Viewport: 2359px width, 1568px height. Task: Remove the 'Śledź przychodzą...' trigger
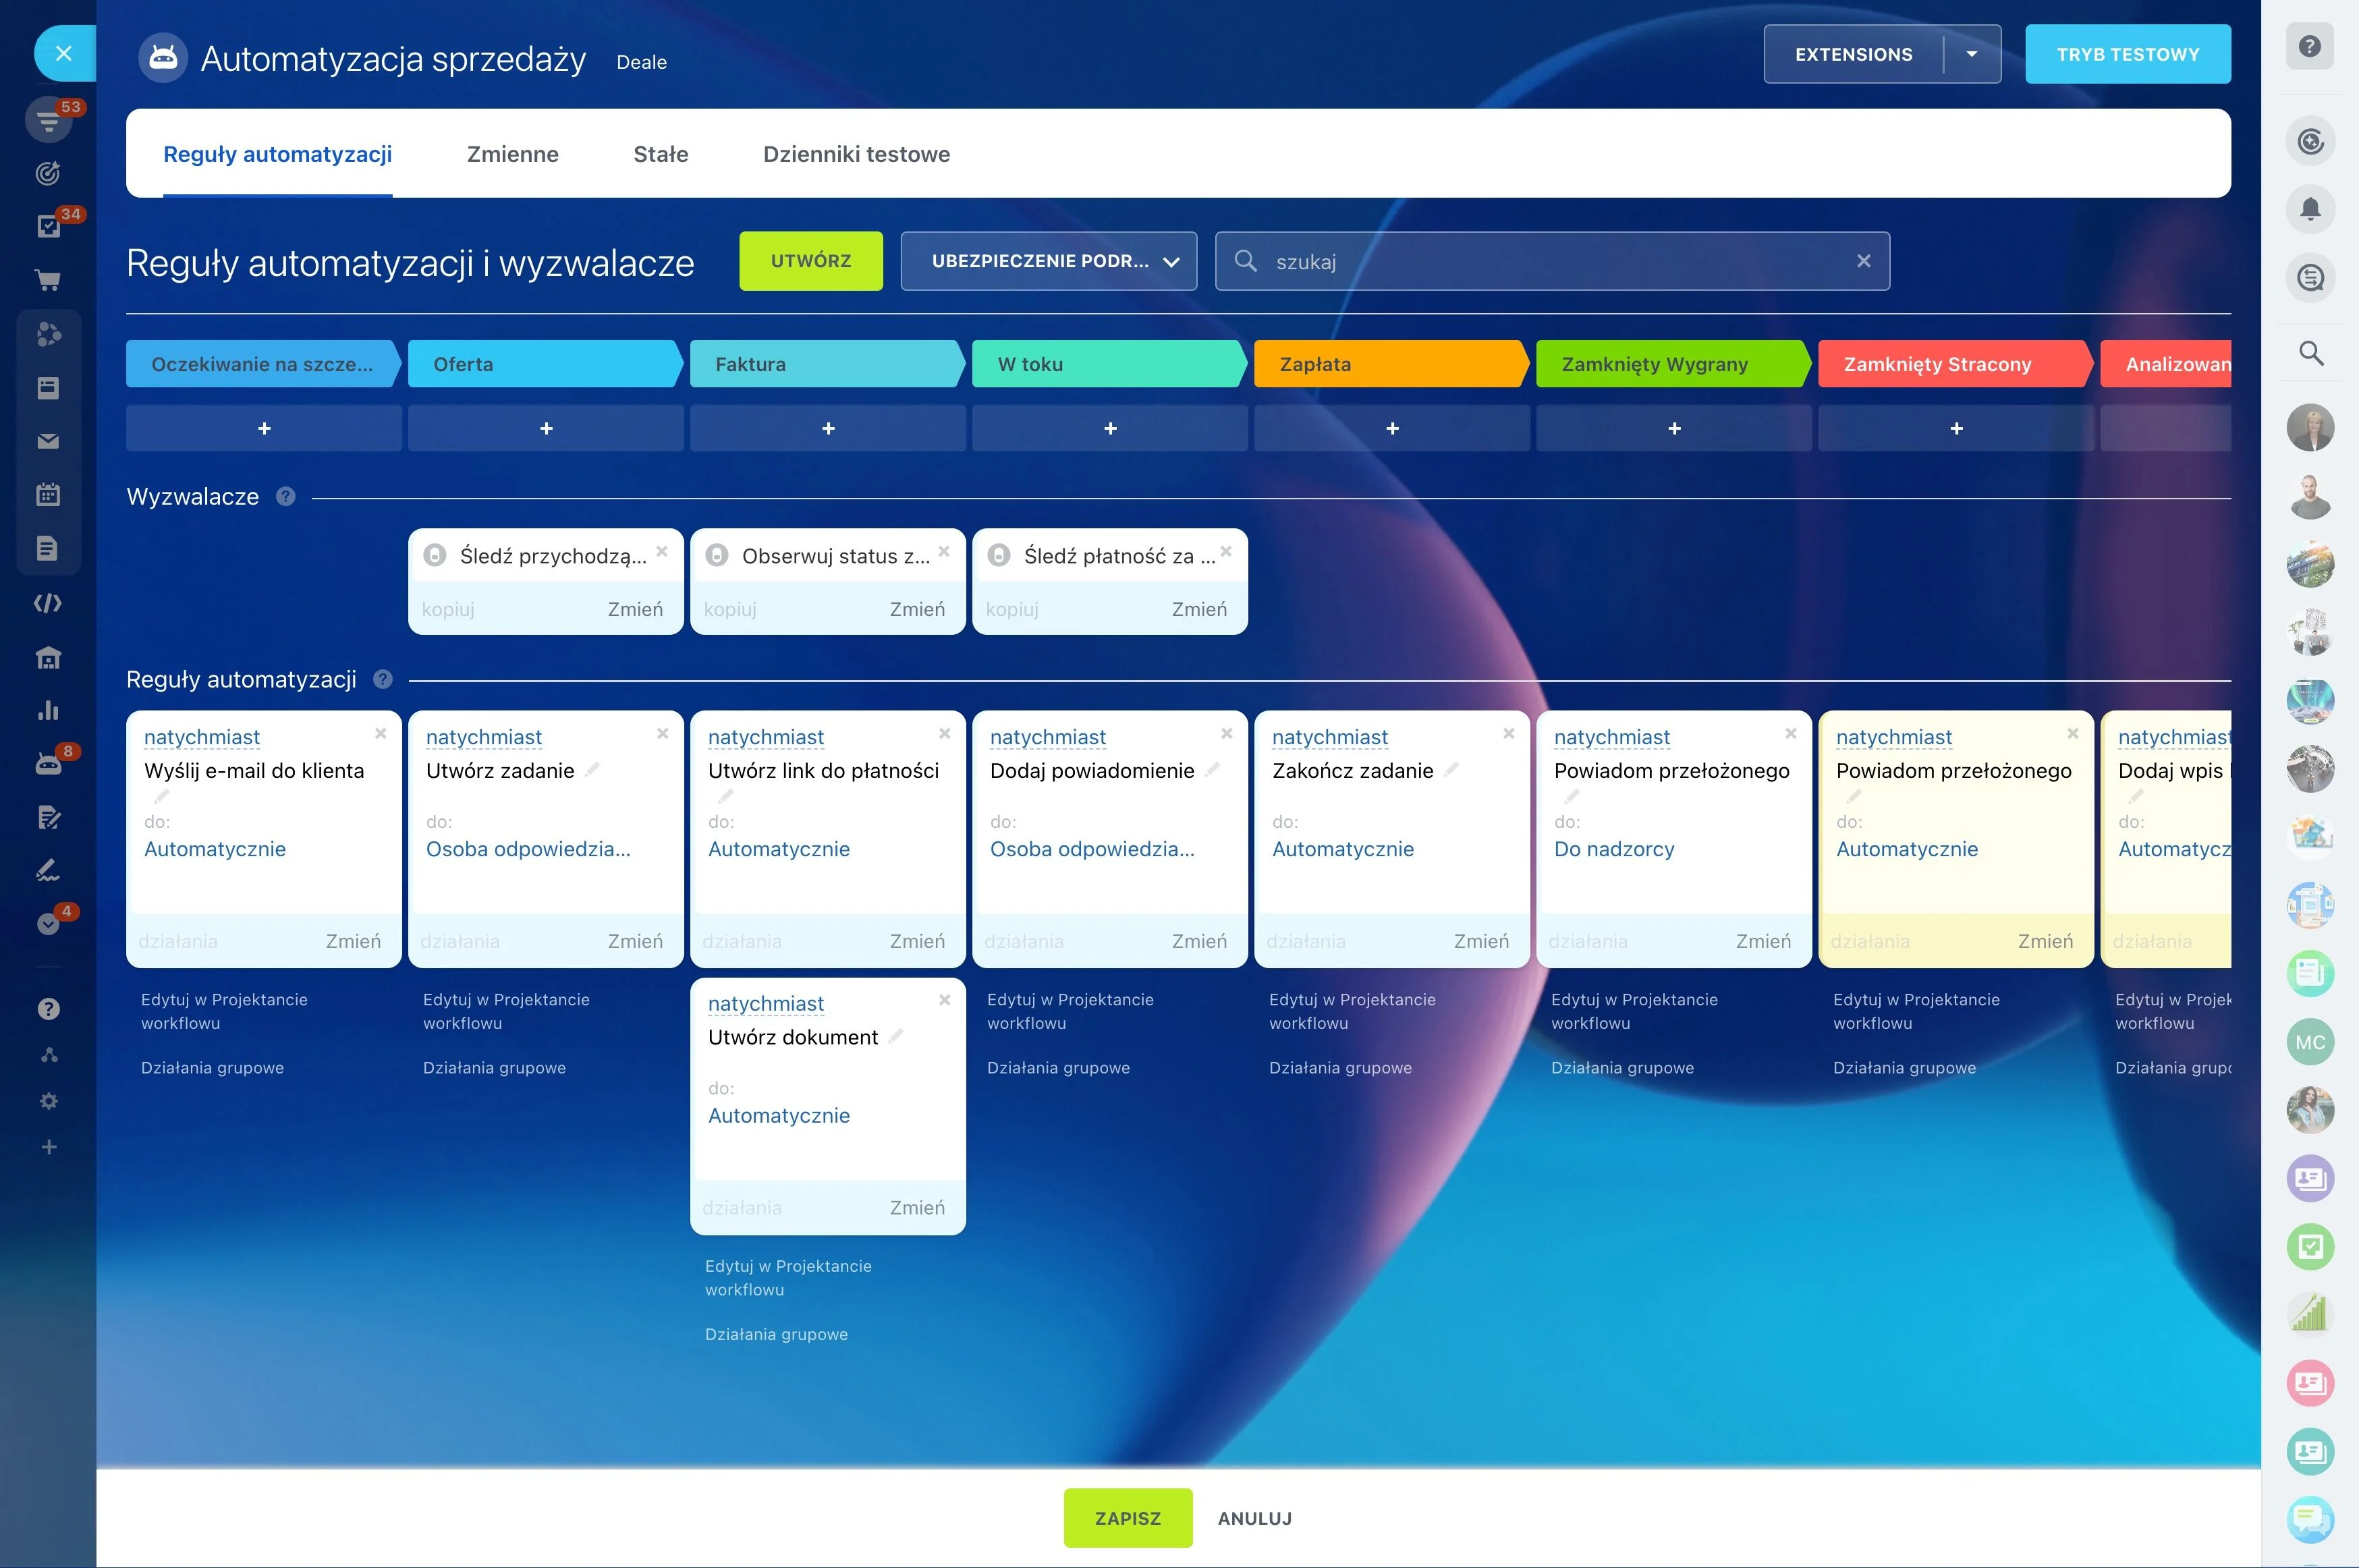click(662, 551)
